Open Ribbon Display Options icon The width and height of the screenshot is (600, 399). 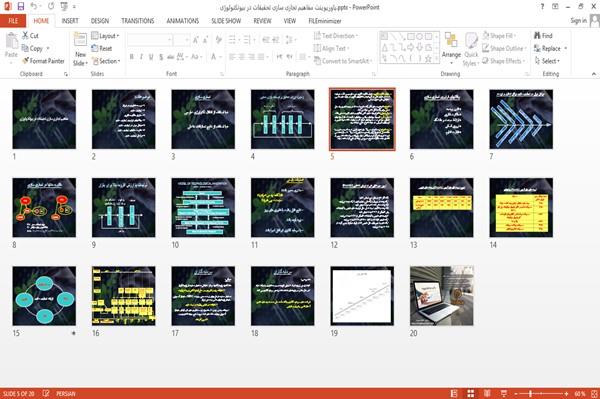click(555, 7)
